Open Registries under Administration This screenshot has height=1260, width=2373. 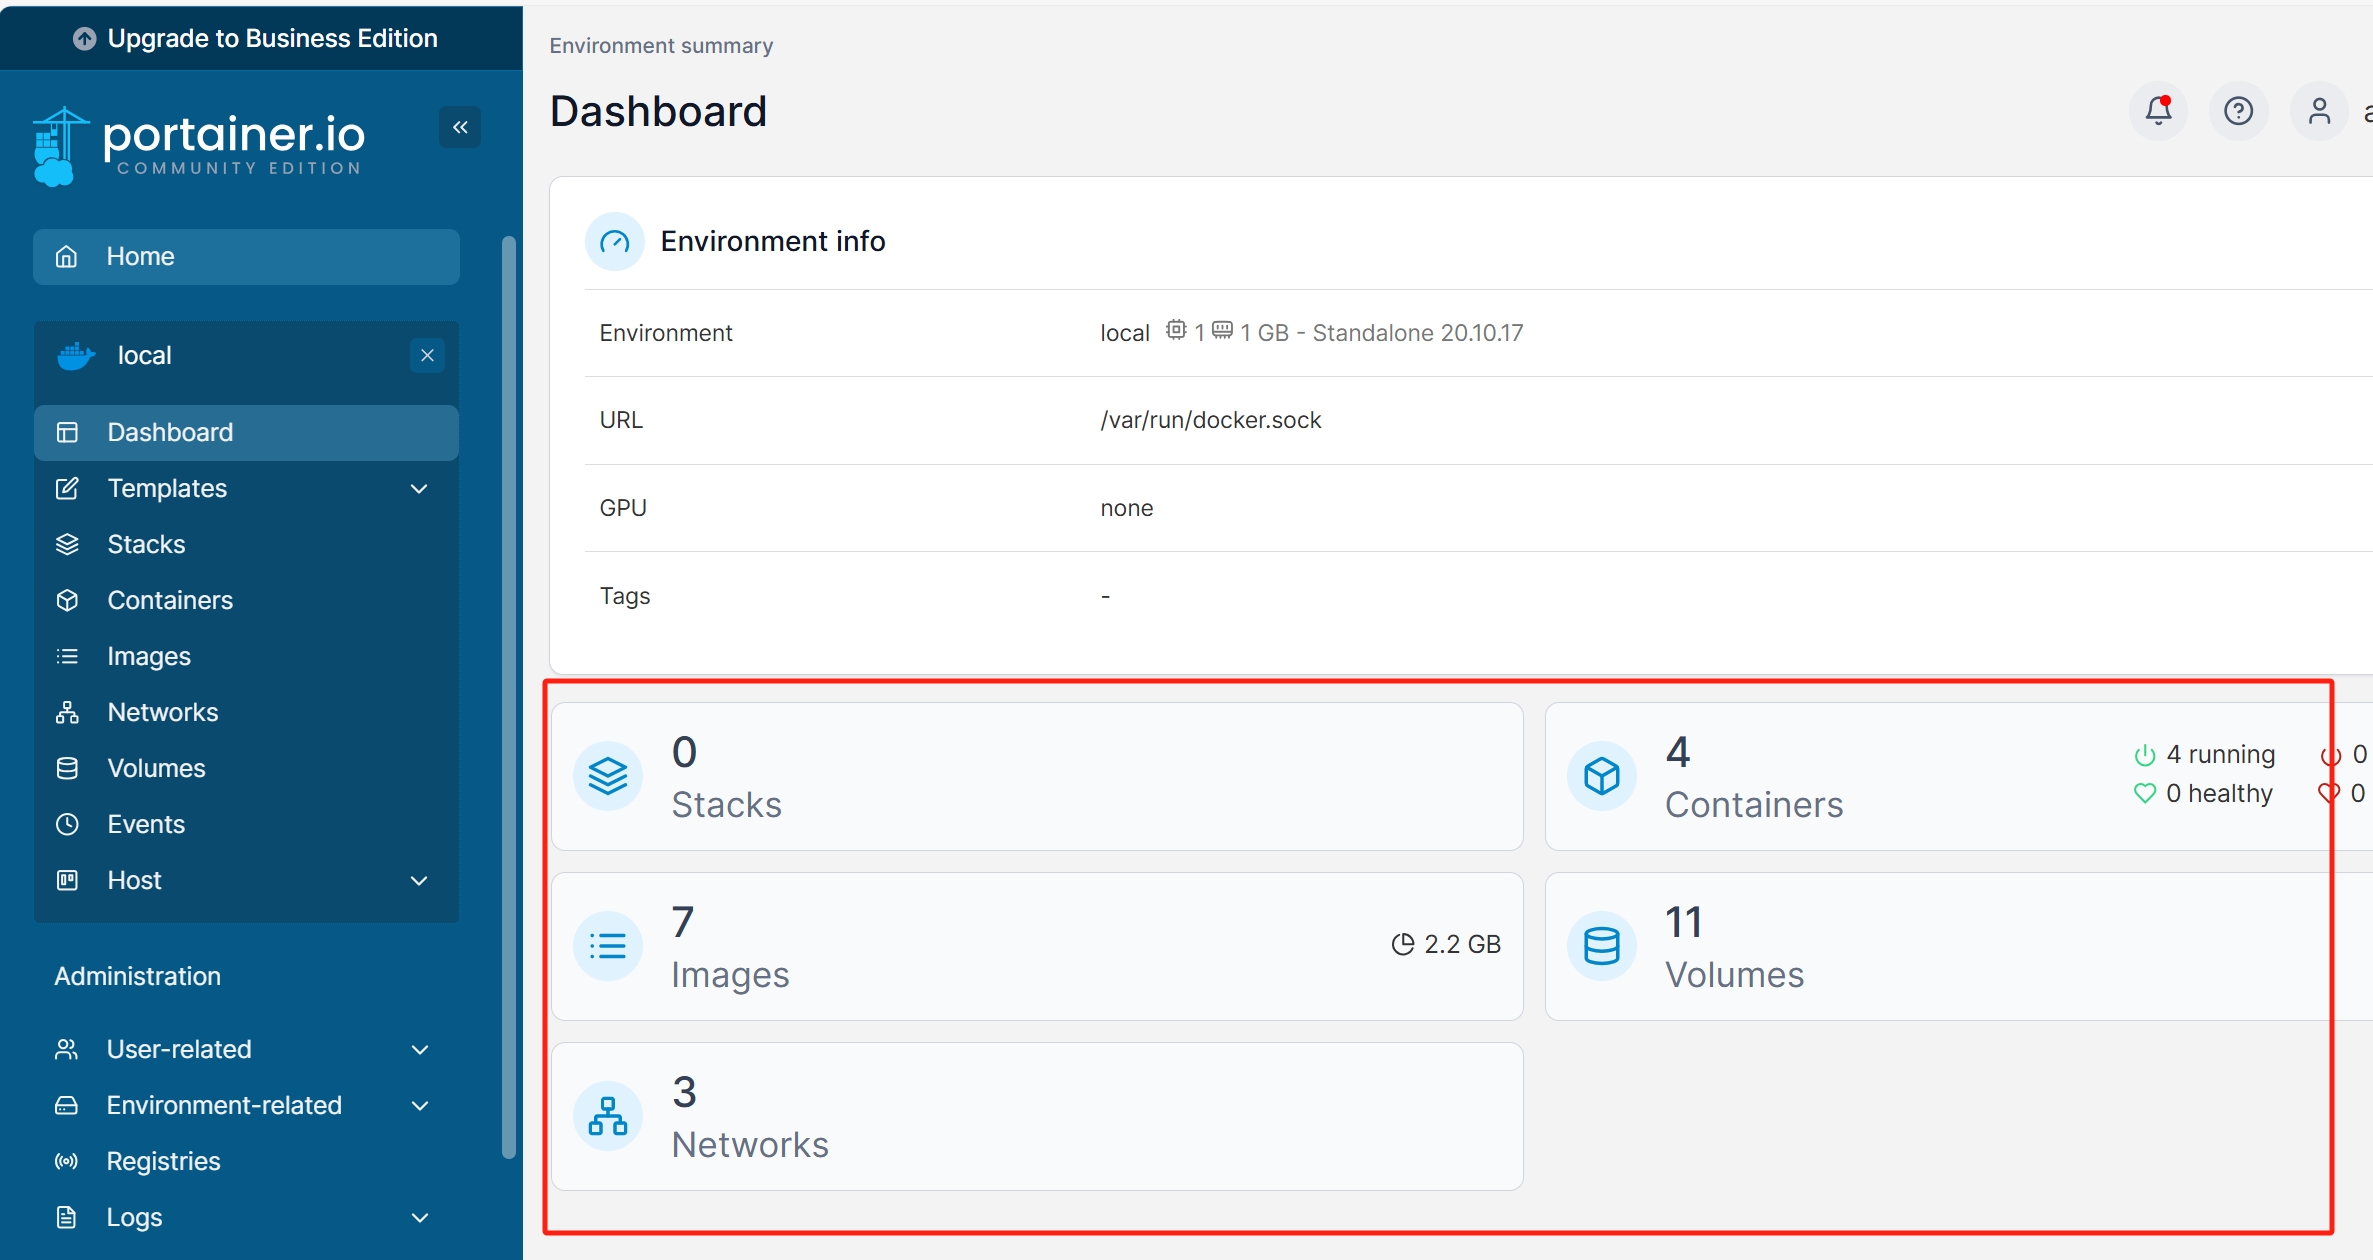click(x=163, y=1161)
